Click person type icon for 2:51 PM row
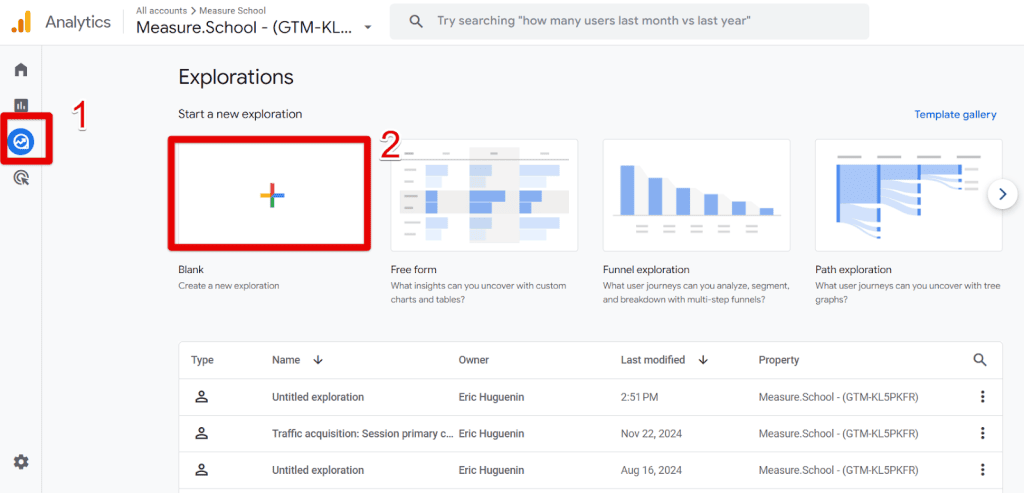The height and width of the screenshot is (493, 1024). (202, 397)
